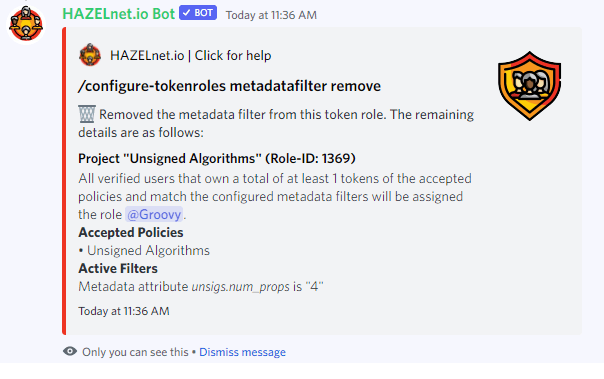
Task: Click the Unsigned Algorithms policy bullet
Action: (x=144, y=250)
